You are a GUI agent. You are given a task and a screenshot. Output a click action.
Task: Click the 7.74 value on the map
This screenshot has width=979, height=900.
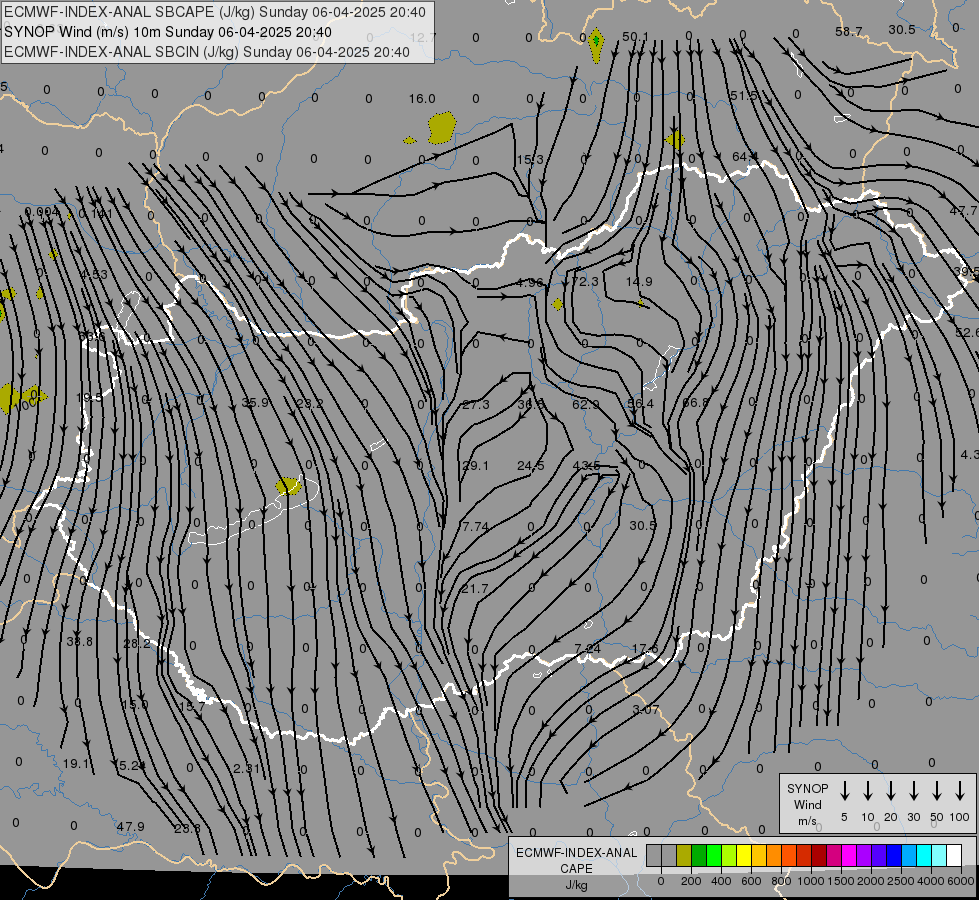475,527
